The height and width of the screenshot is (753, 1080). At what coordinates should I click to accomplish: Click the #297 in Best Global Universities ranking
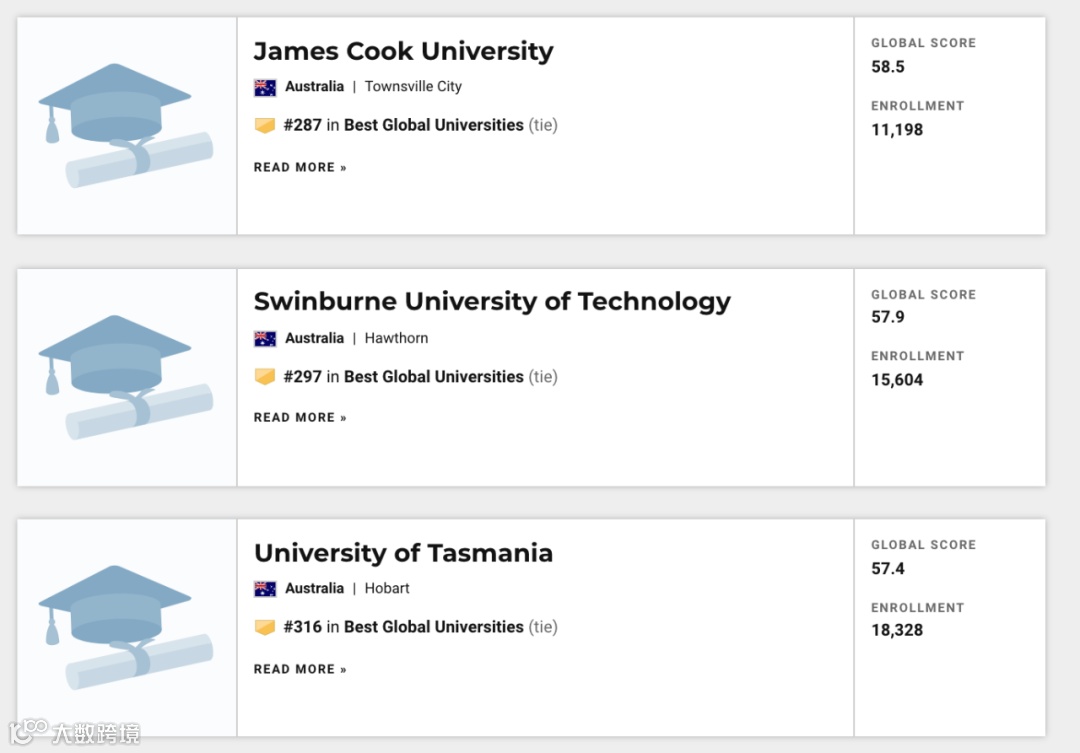[404, 377]
